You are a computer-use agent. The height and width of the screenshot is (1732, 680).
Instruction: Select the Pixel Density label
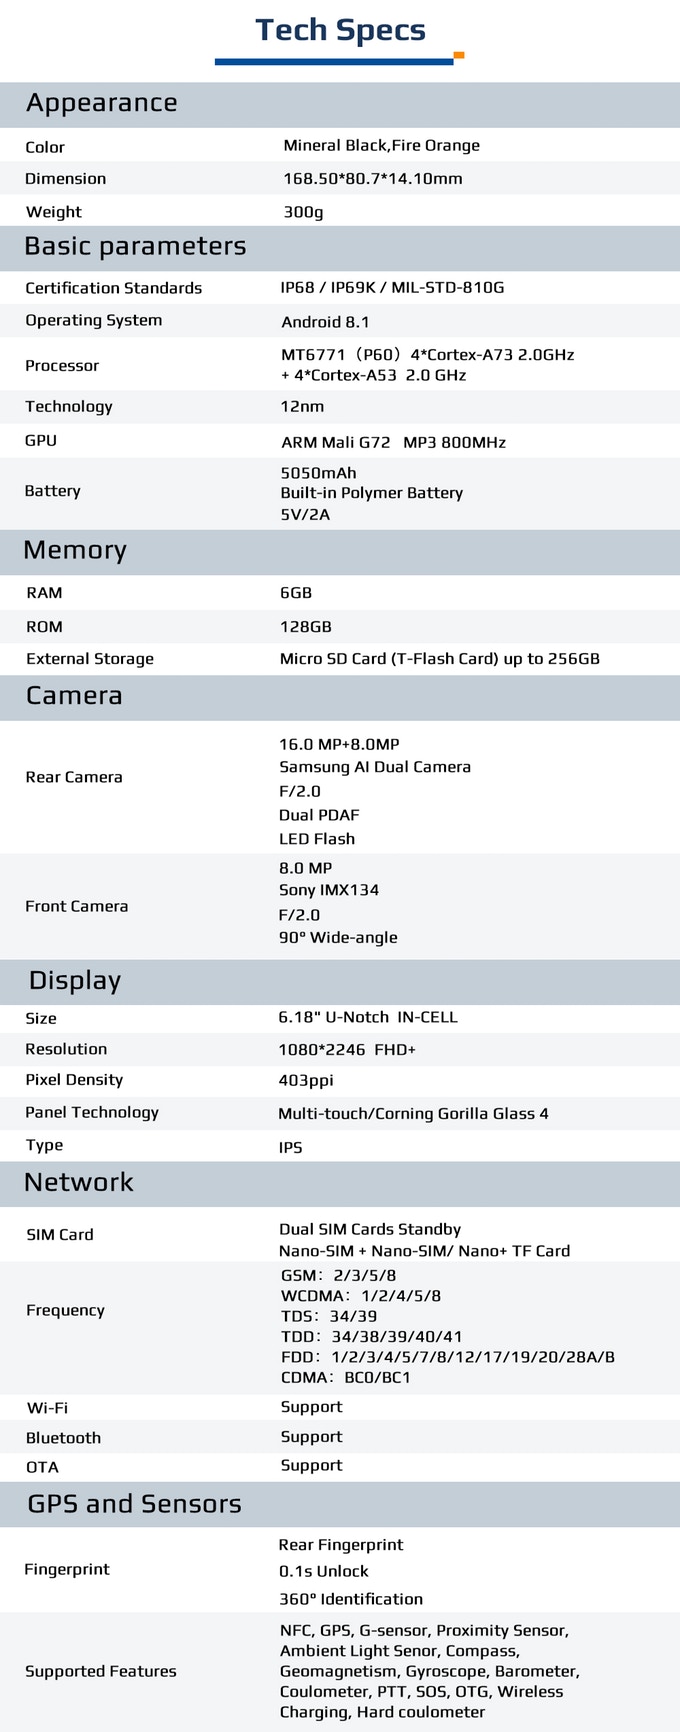tap(74, 1080)
